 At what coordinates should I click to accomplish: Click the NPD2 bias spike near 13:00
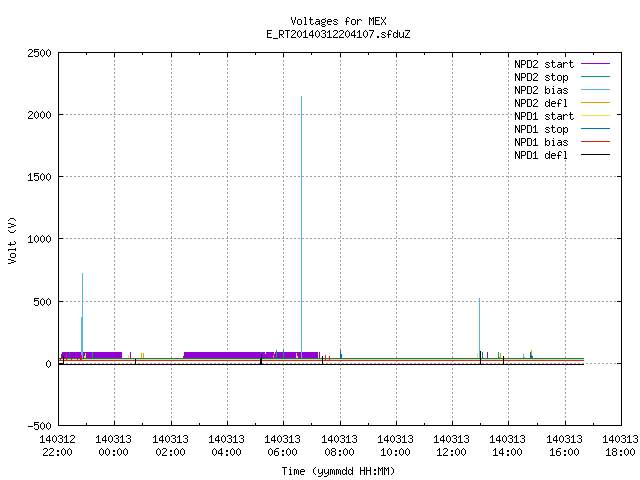(480, 328)
